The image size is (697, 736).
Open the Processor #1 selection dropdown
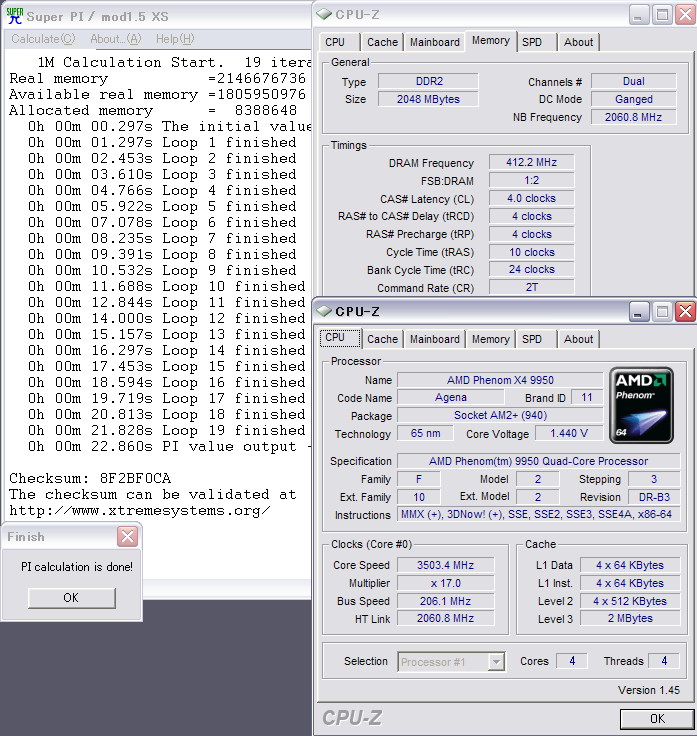(x=496, y=662)
